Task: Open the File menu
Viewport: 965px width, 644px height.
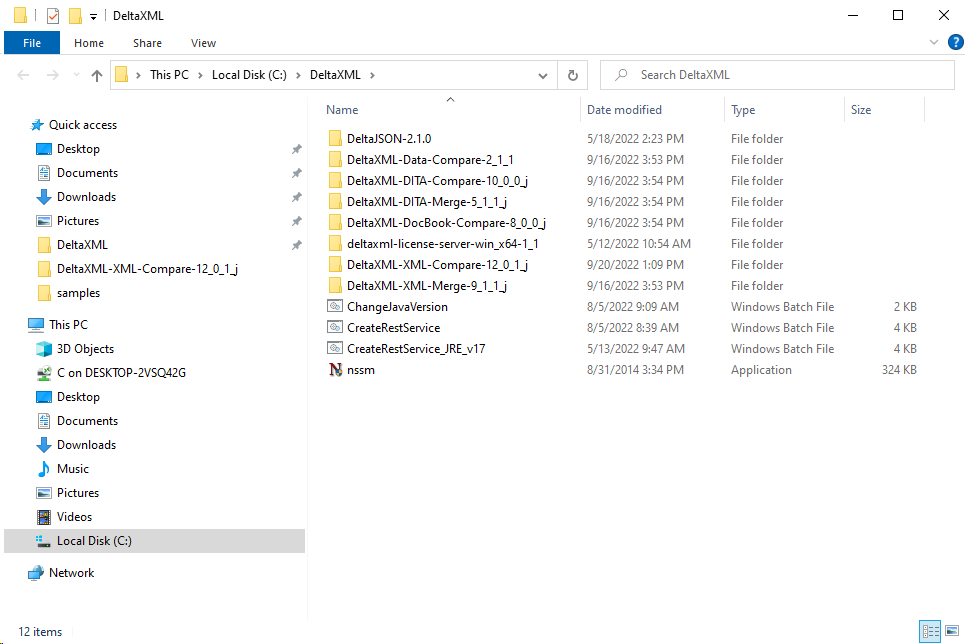Action: tap(32, 43)
